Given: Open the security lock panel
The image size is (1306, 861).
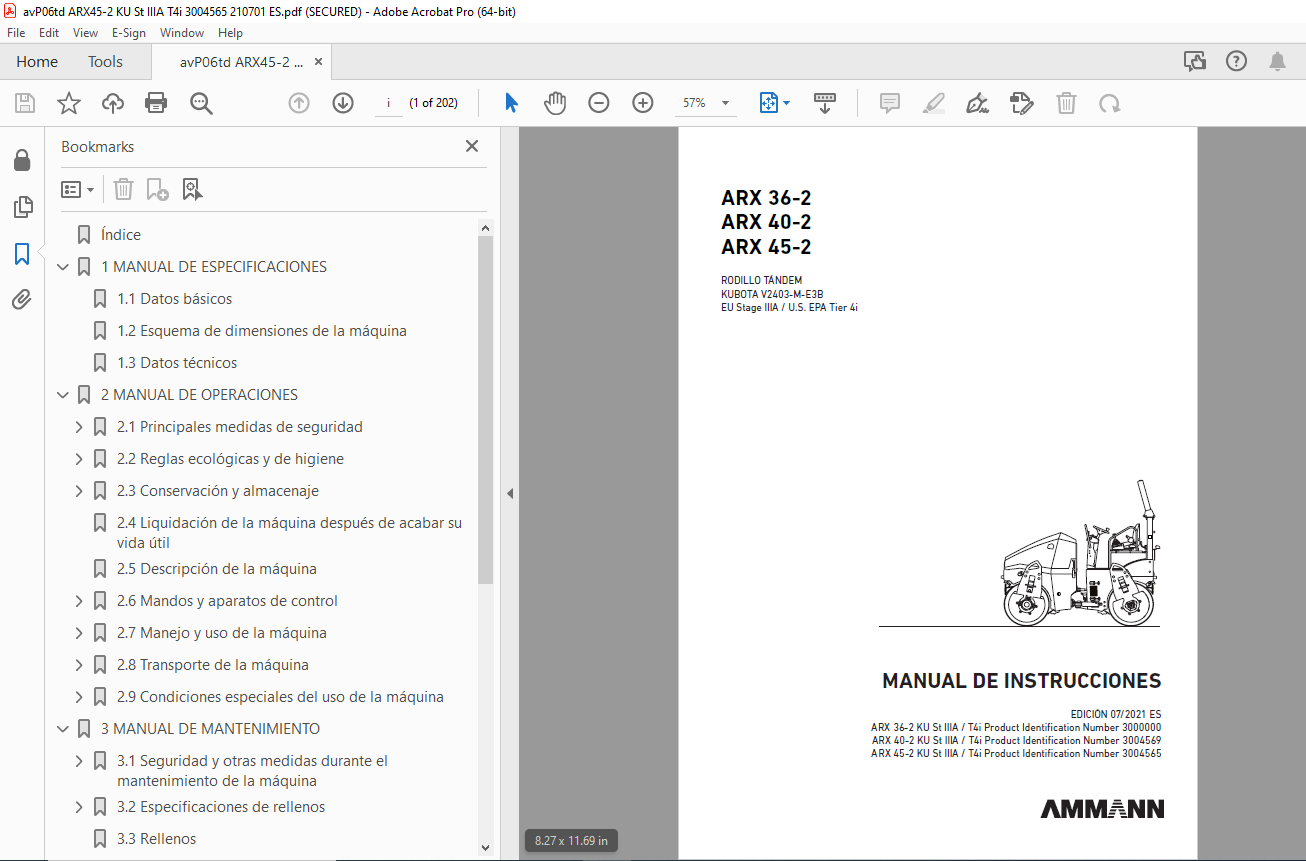Looking at the screenshot, I should coord(22,160).
